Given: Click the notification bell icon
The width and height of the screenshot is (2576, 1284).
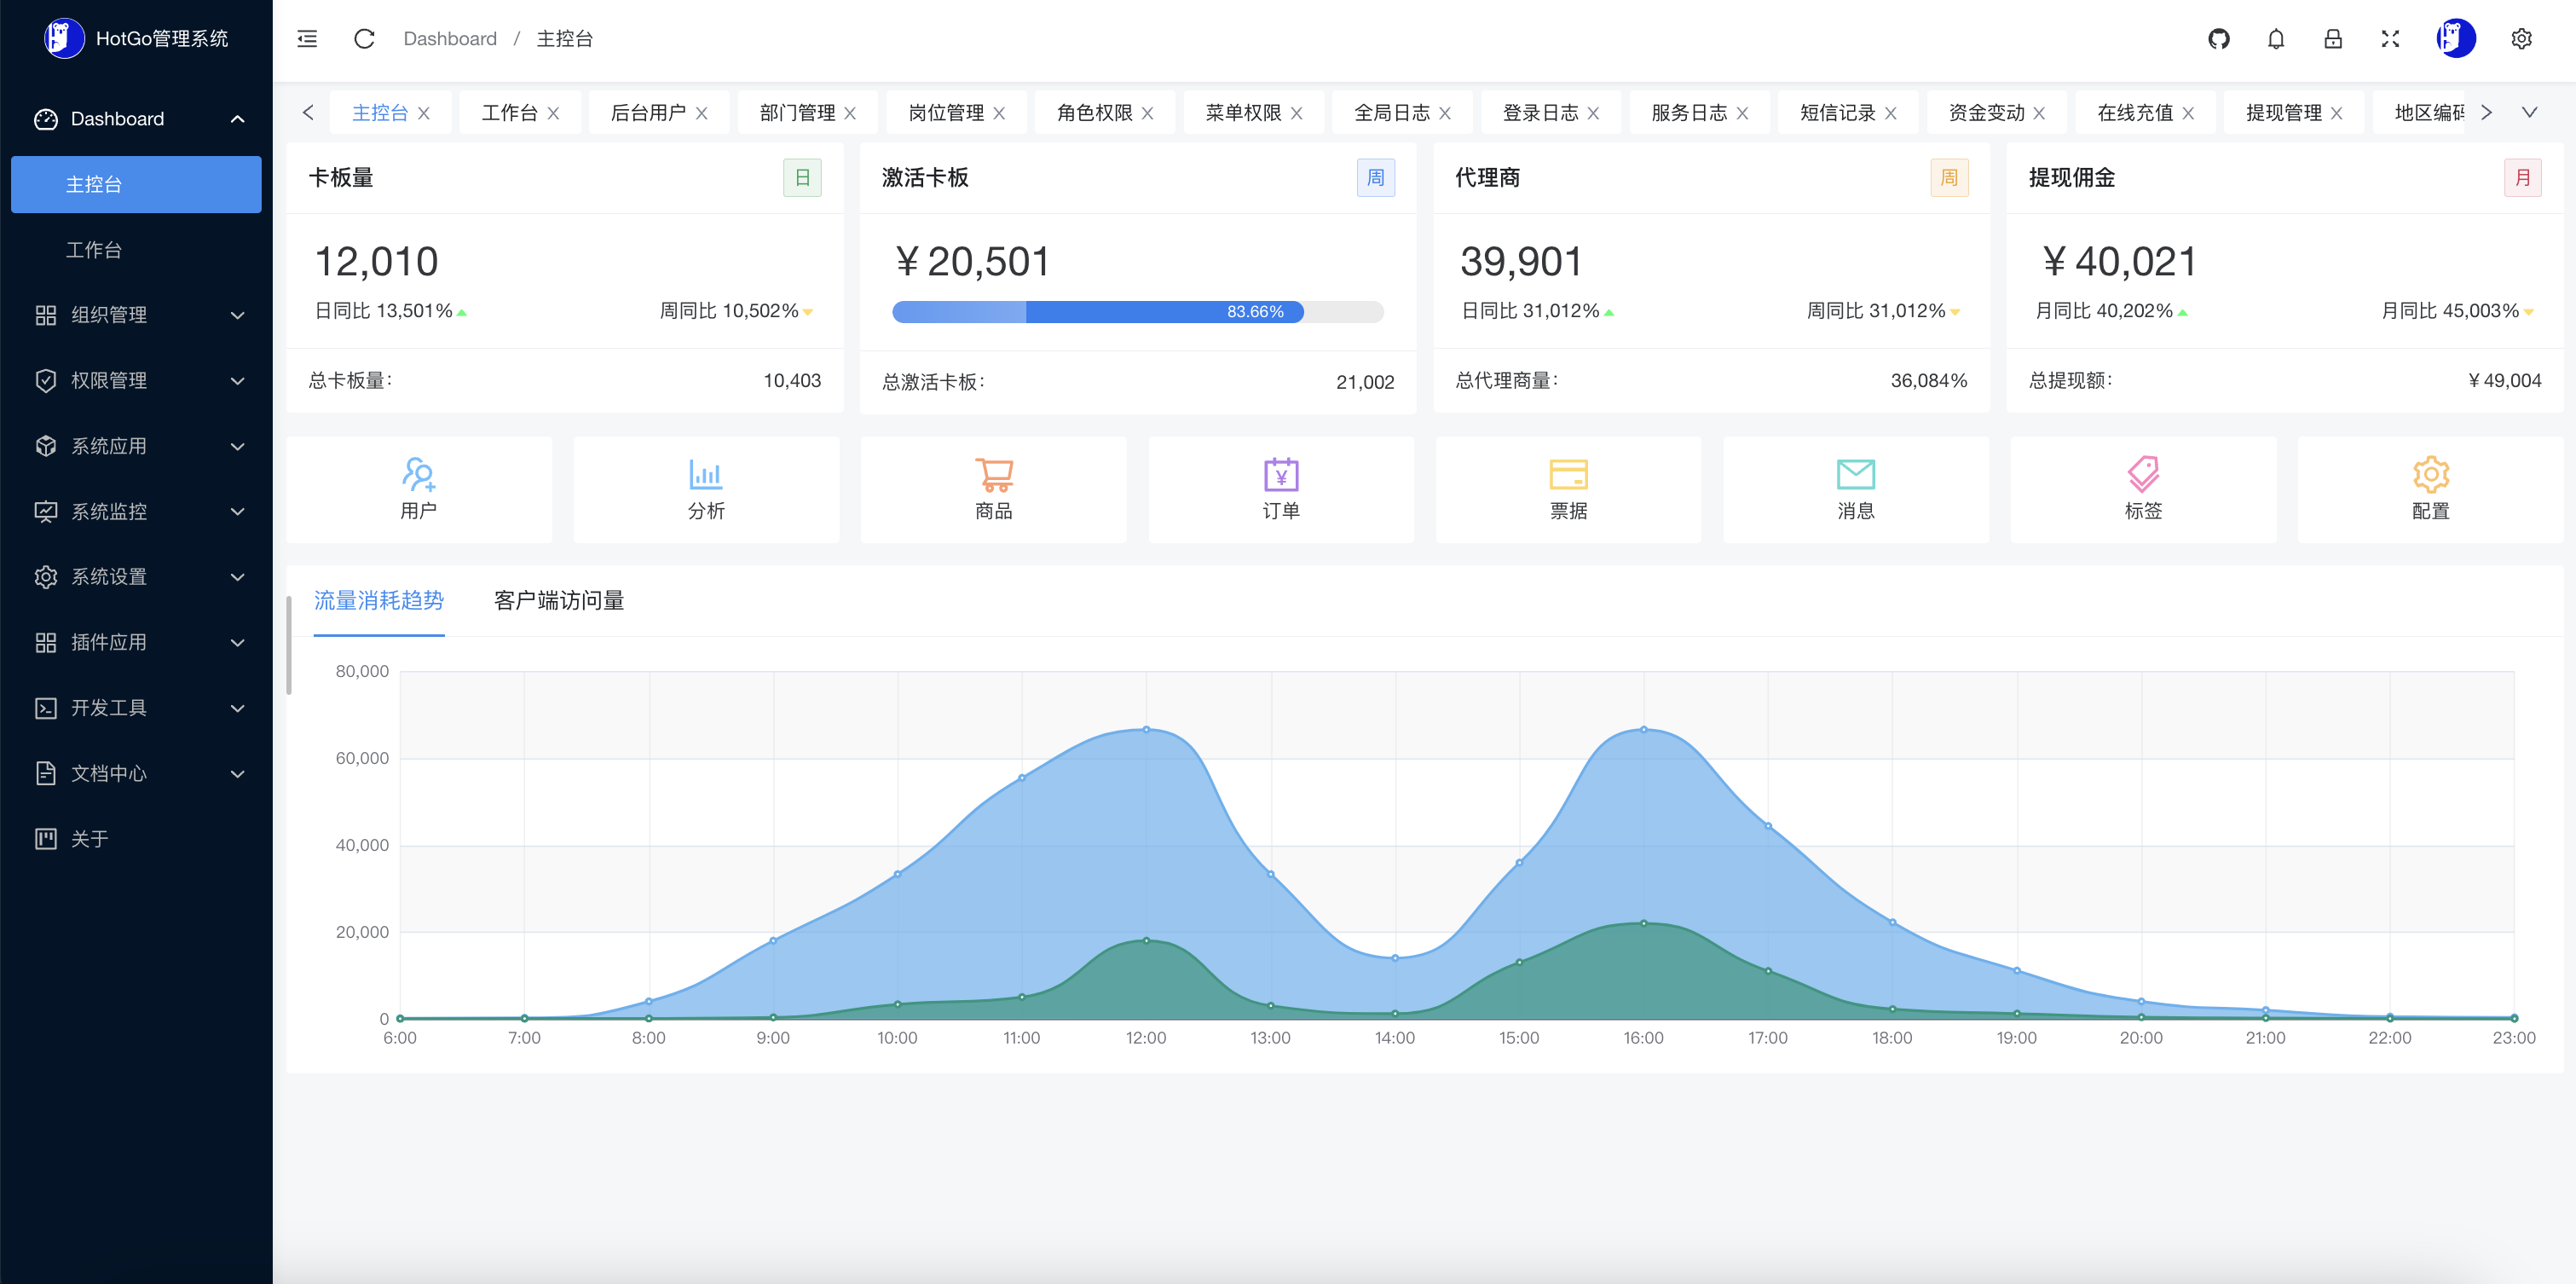Looking at the screenshot, I should click(x=2275, y=39).
